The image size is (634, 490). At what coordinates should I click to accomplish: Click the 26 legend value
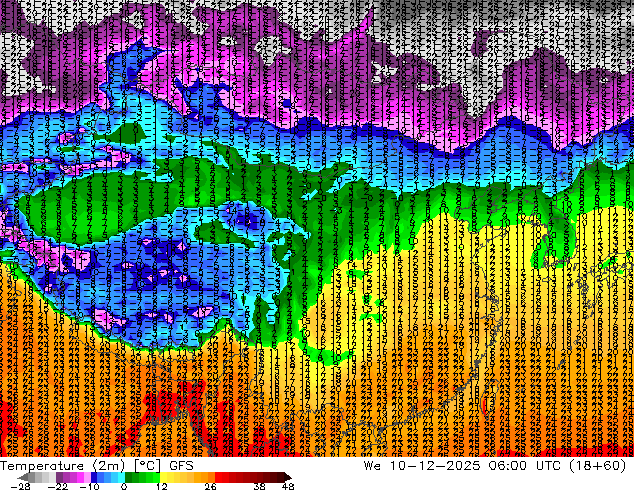pos(210,486)
